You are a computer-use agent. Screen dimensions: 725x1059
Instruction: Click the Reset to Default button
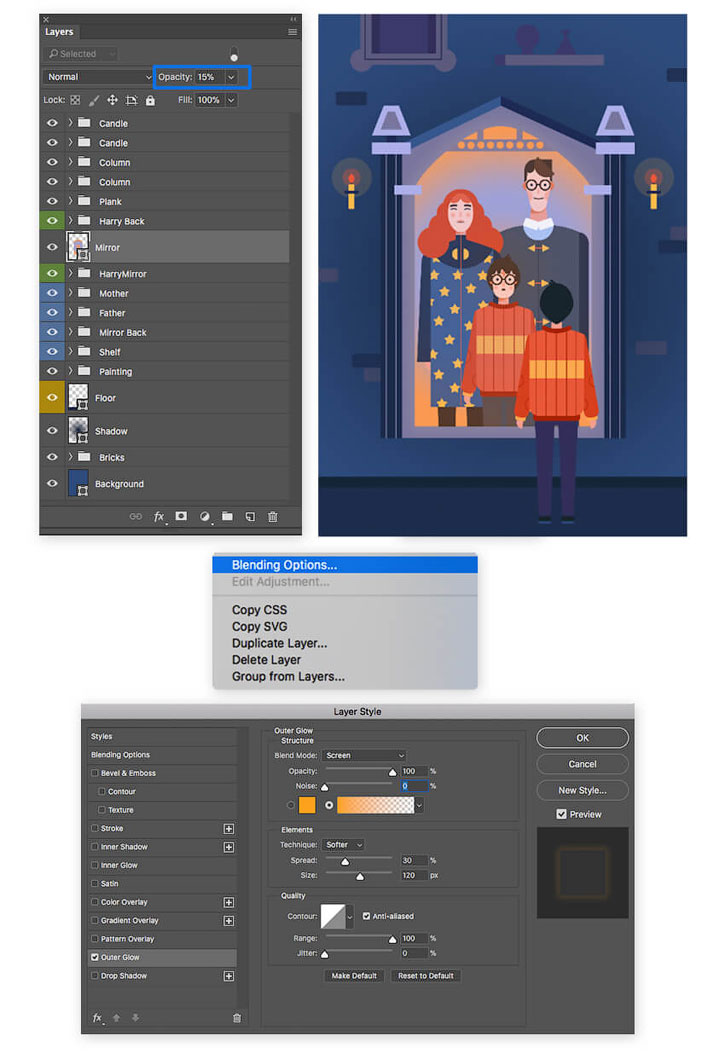tap(426, 976)
